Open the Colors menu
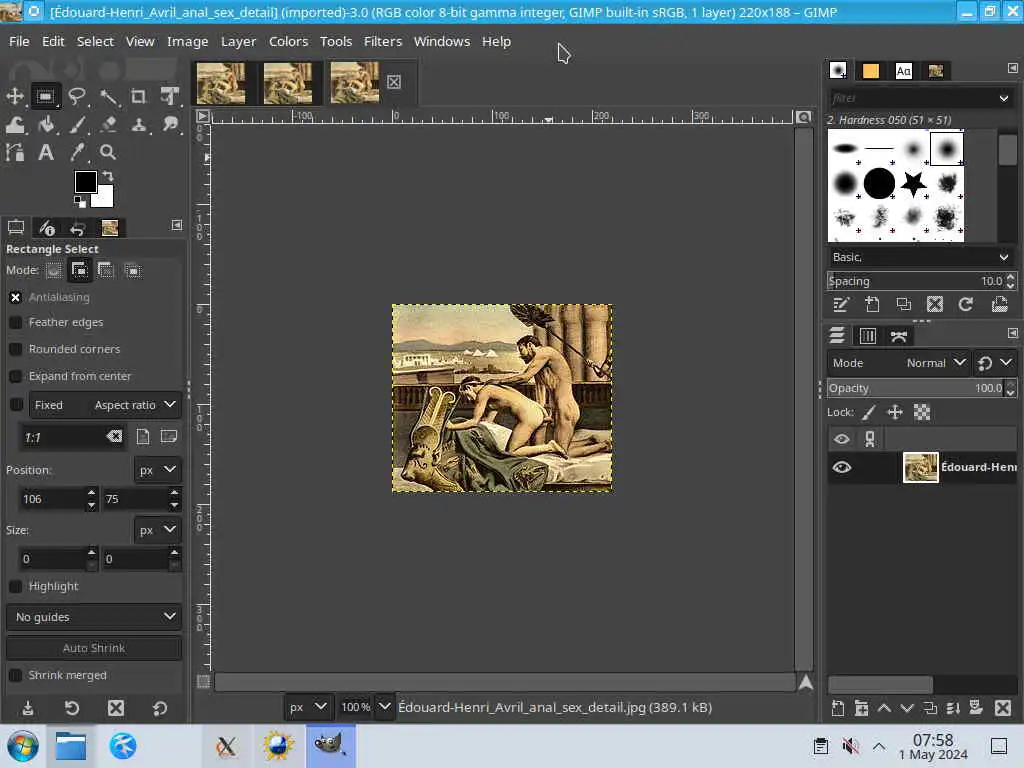Viewport: 1024px width, 768px height. click(288, 41)
